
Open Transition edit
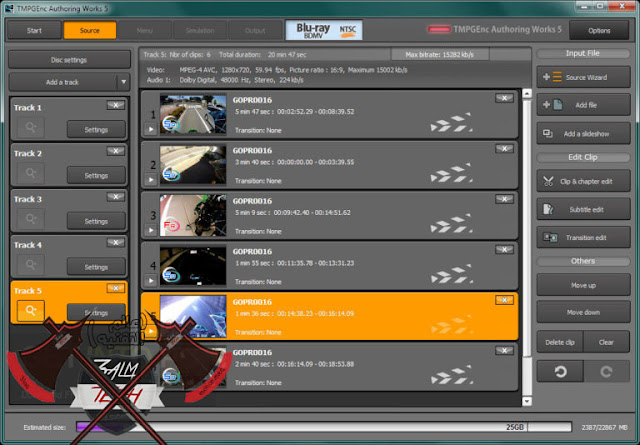coord(583,237)
